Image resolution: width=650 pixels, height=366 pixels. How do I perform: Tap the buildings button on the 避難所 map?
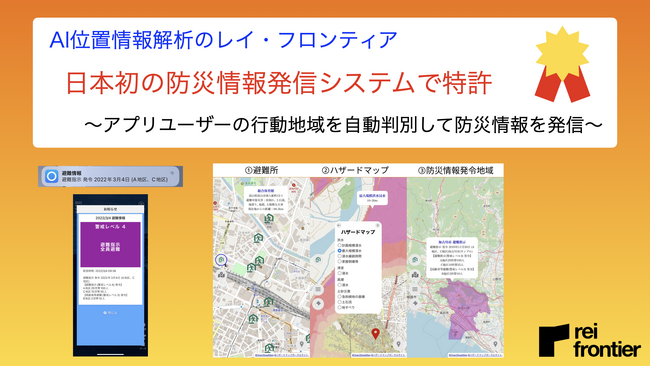click(x=221, y=274)
